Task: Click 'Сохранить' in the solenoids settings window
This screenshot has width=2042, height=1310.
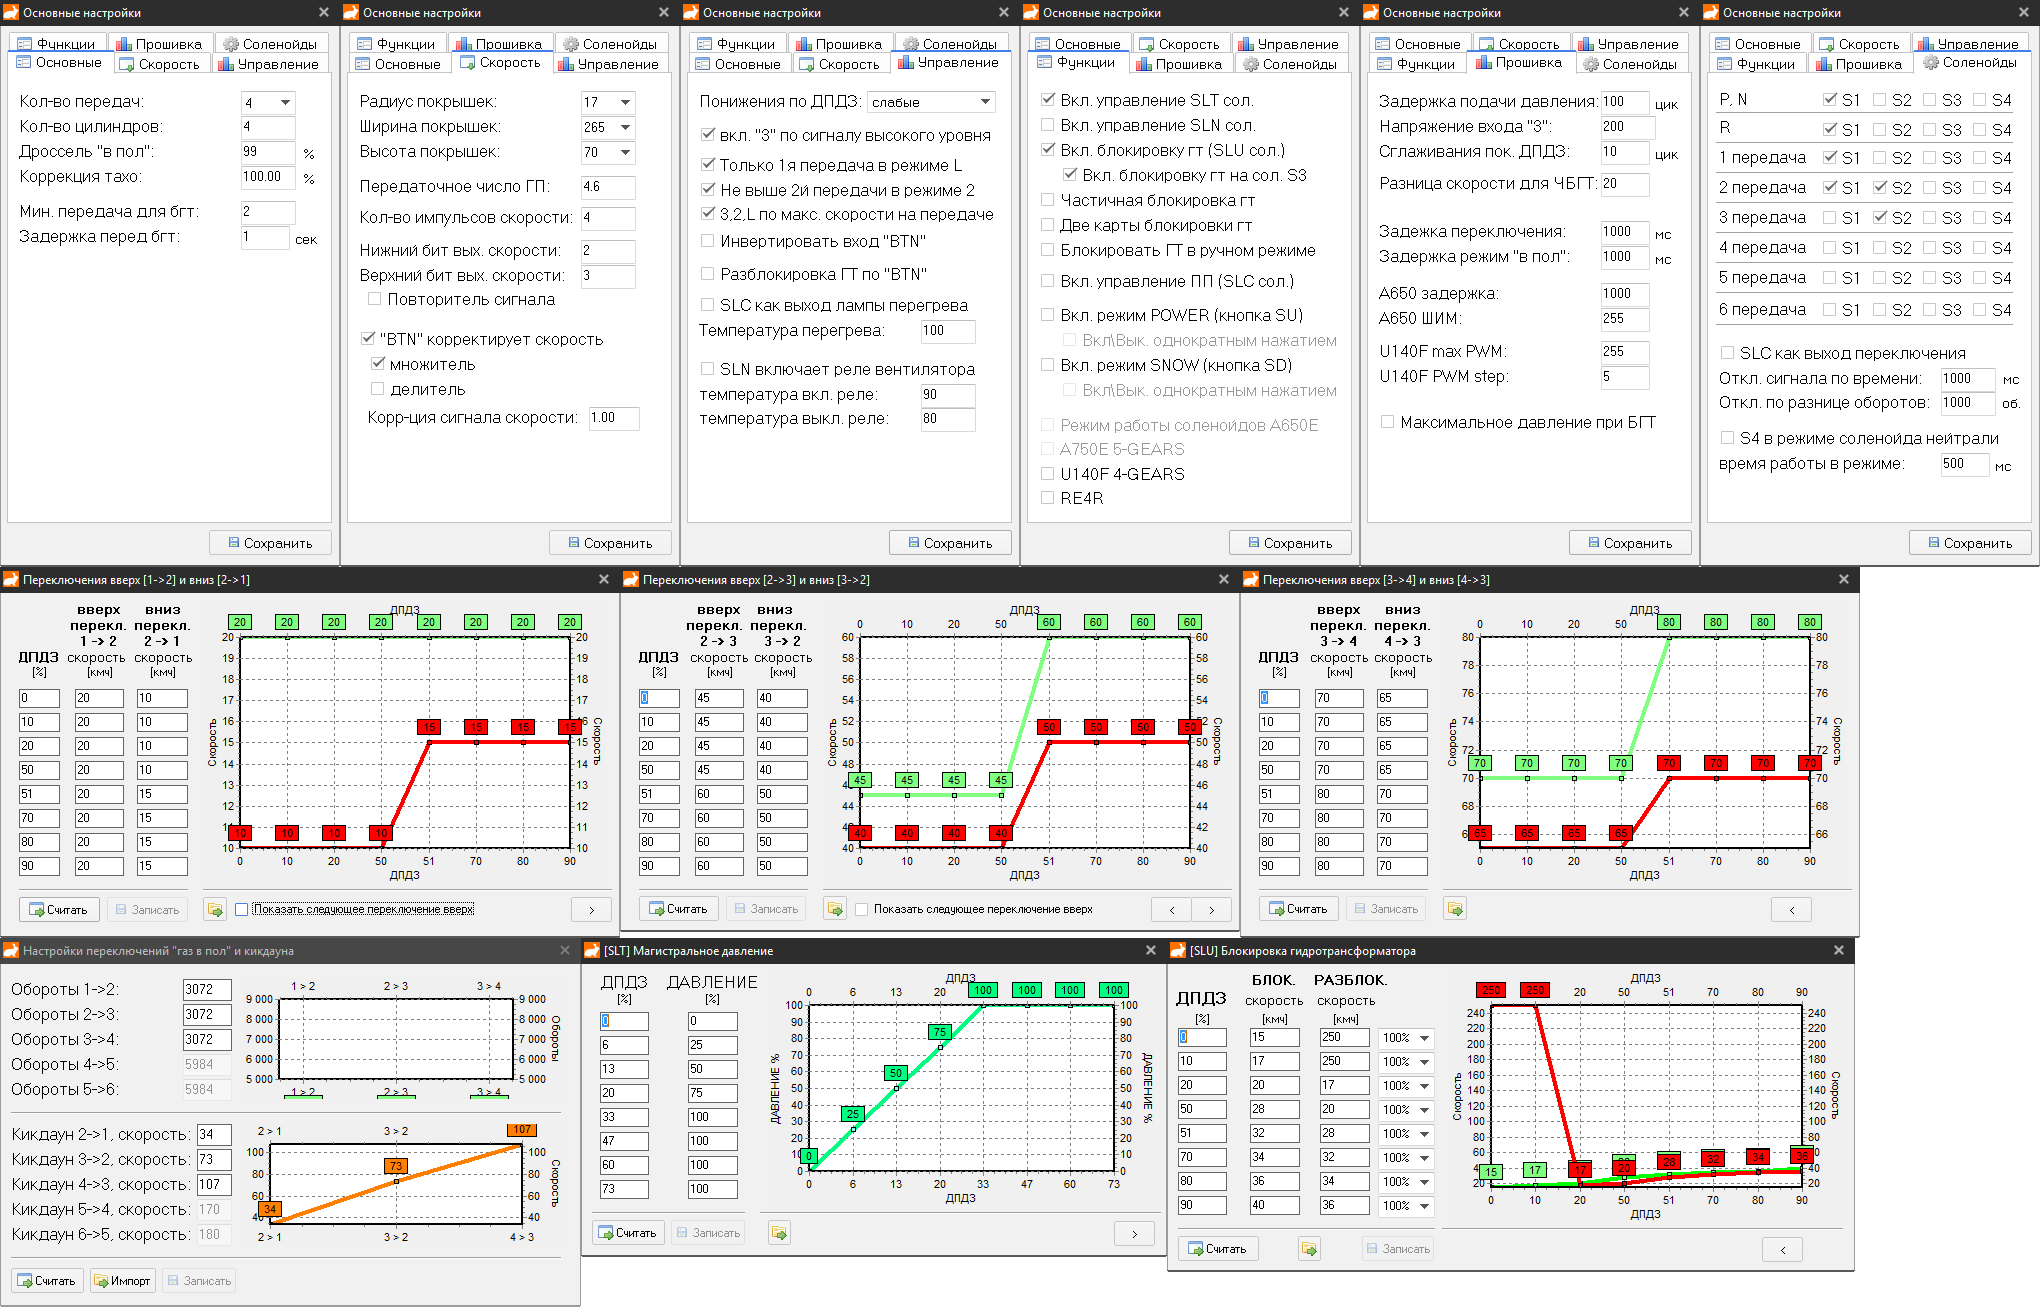Action: pyautogui.click(x=1969, y=543)
